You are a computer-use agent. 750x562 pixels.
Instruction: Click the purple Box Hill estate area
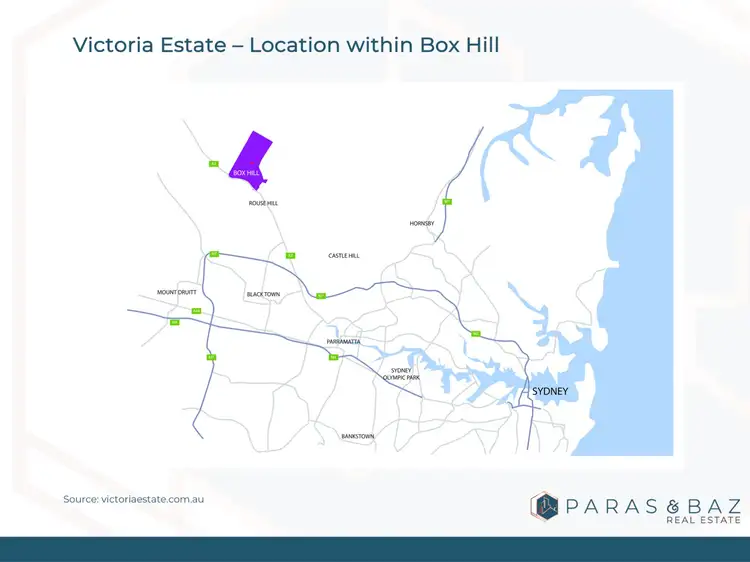point(251,158)
